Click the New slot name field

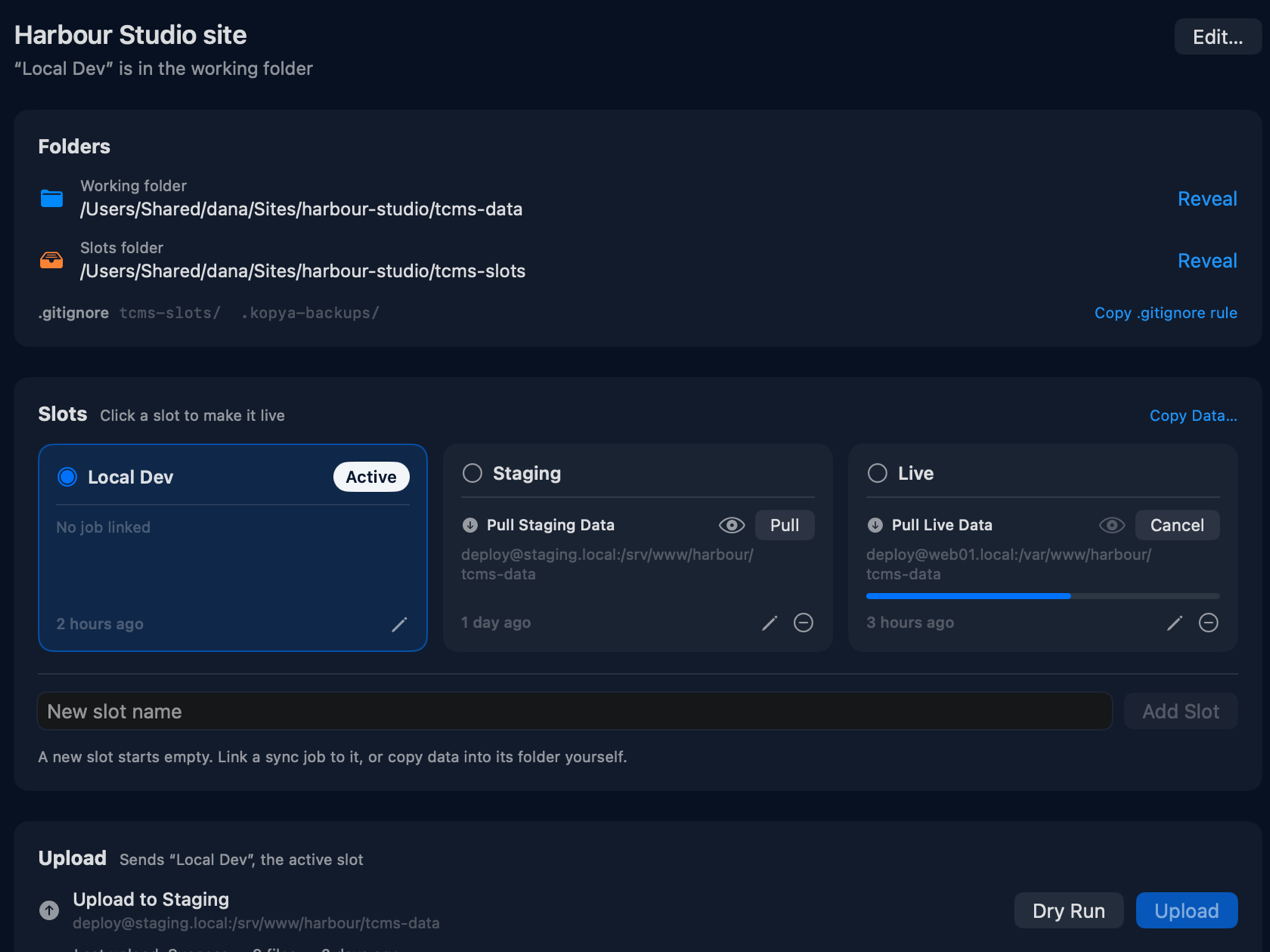(575, 712)
